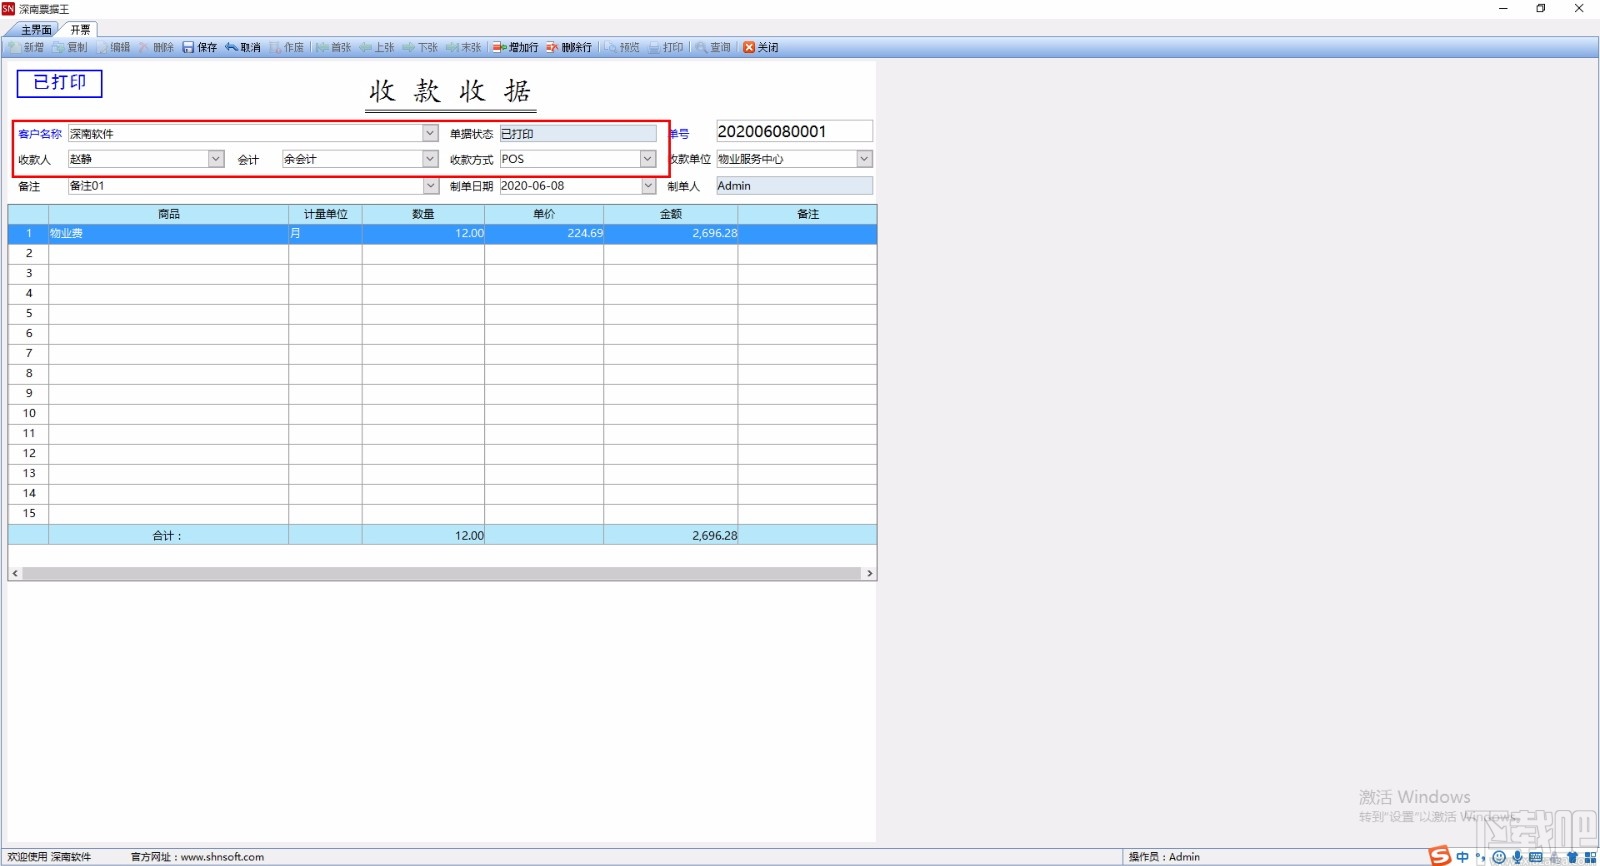Image resolution: width=1600 pixels, height=866 pixels.
Task: Select the 12.00 quantity cell in row 1
Action: coord(423,233)
